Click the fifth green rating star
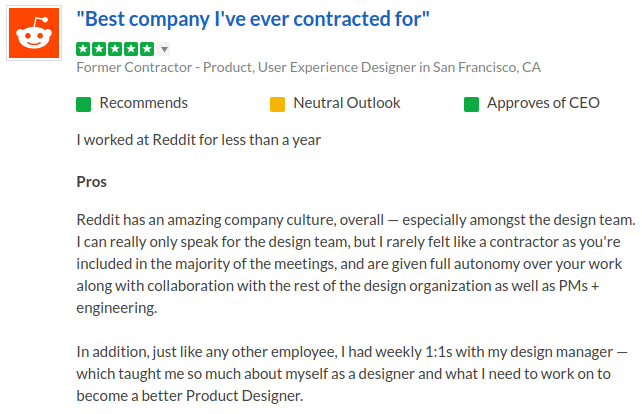Image resolution: width=642 pixels, height=414 pixels. click(x=147, y=48)
